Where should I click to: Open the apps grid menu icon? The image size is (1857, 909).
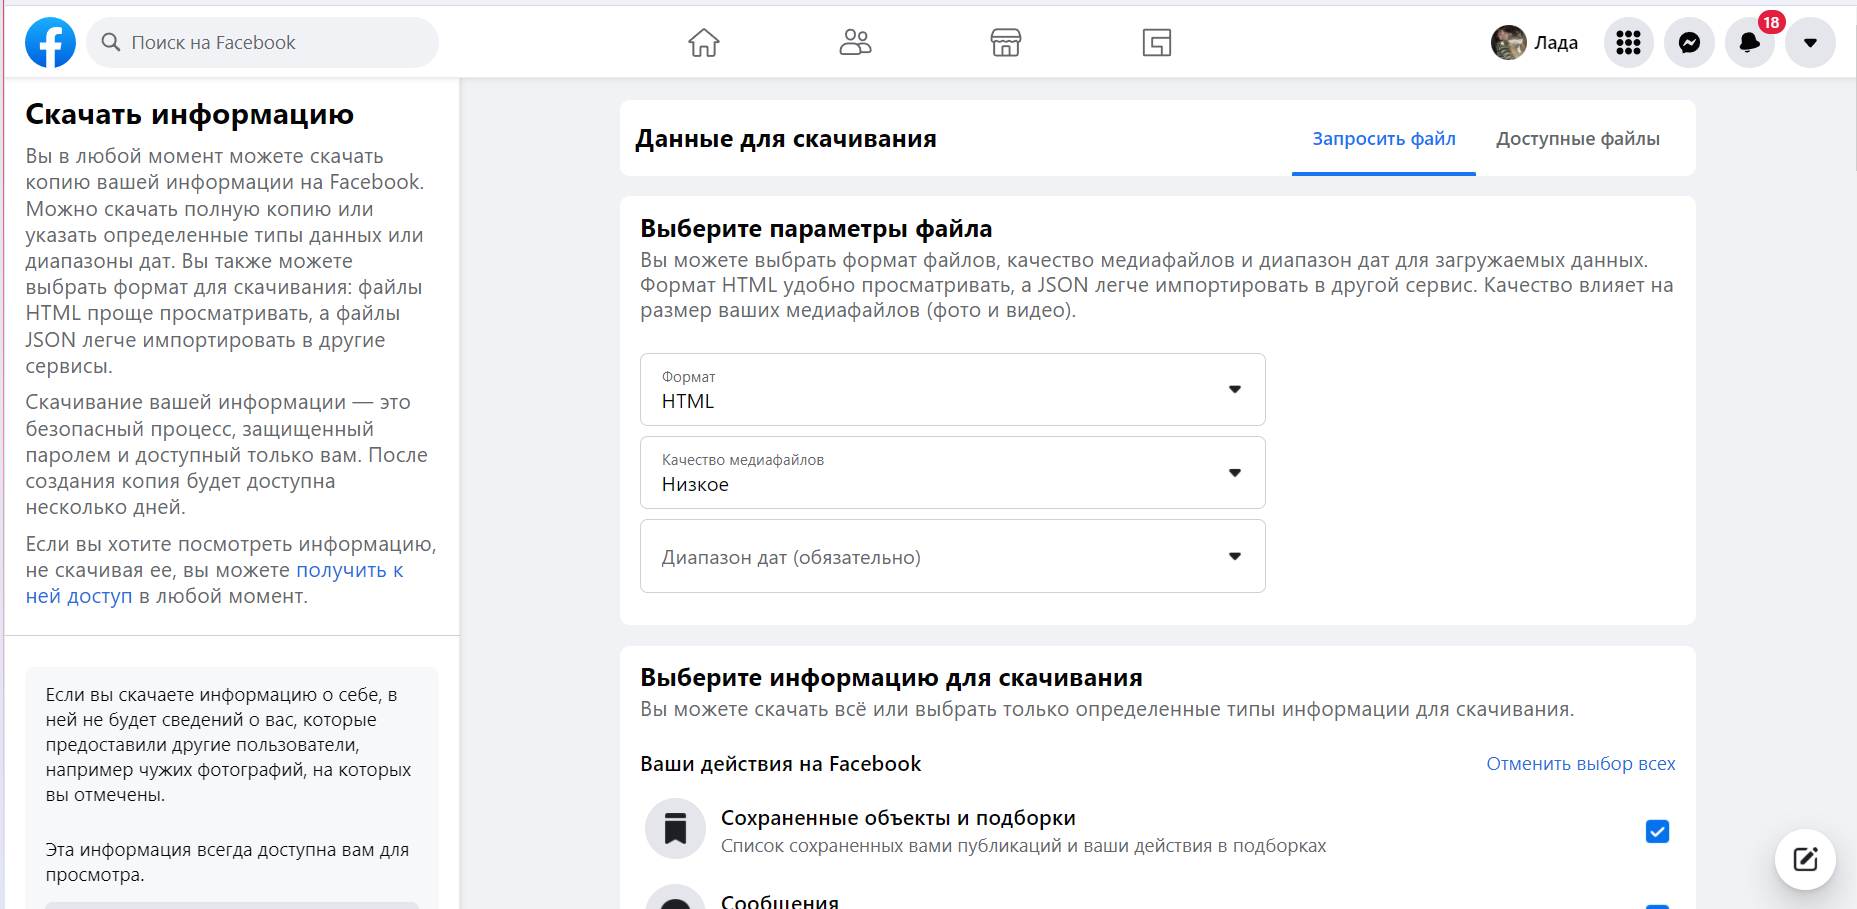(x=1629, y=43)
